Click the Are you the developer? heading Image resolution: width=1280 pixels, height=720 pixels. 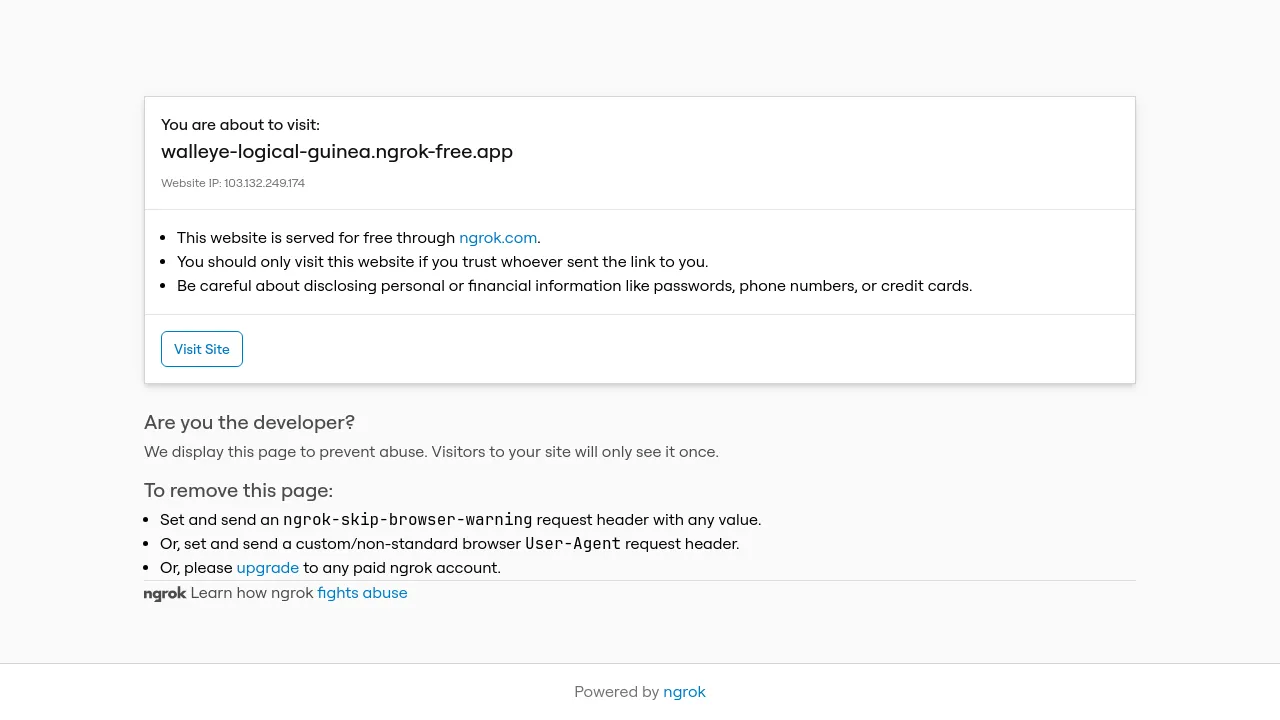pyautogui.click(x=249, y=422)
